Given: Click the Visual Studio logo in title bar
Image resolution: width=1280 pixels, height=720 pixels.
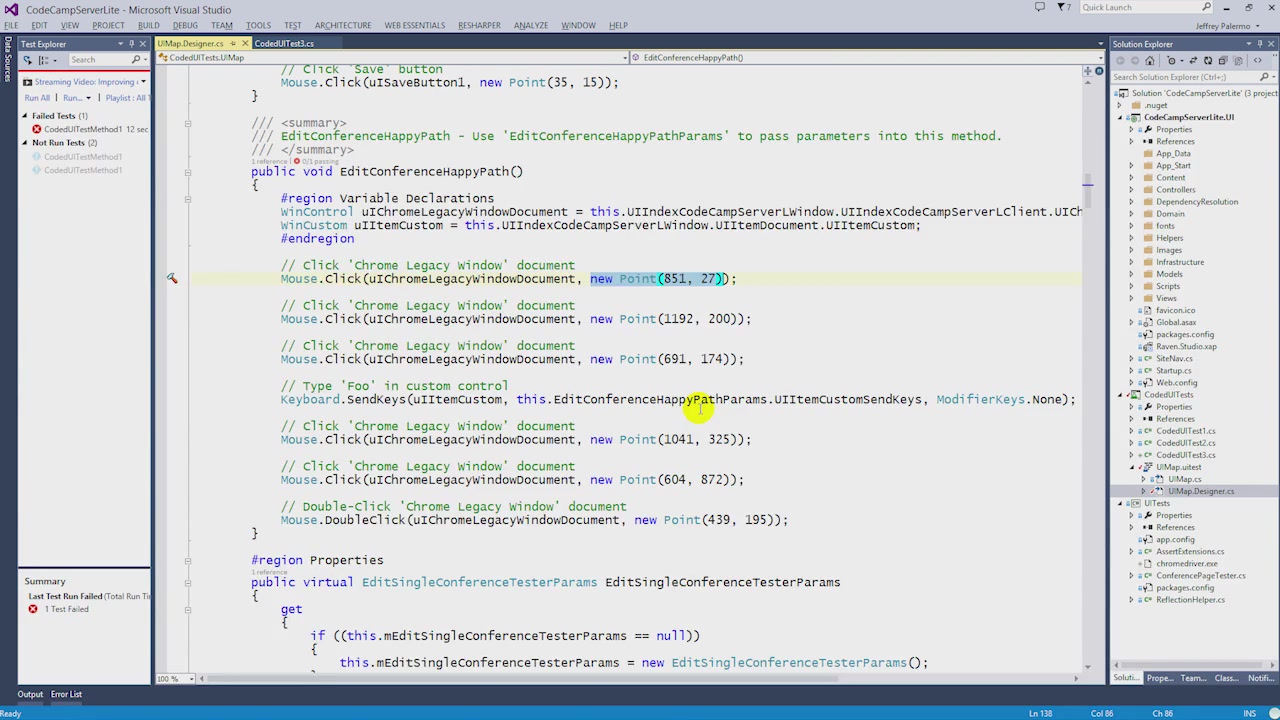Looking at the screenshot, I should (x=10, y=9).
